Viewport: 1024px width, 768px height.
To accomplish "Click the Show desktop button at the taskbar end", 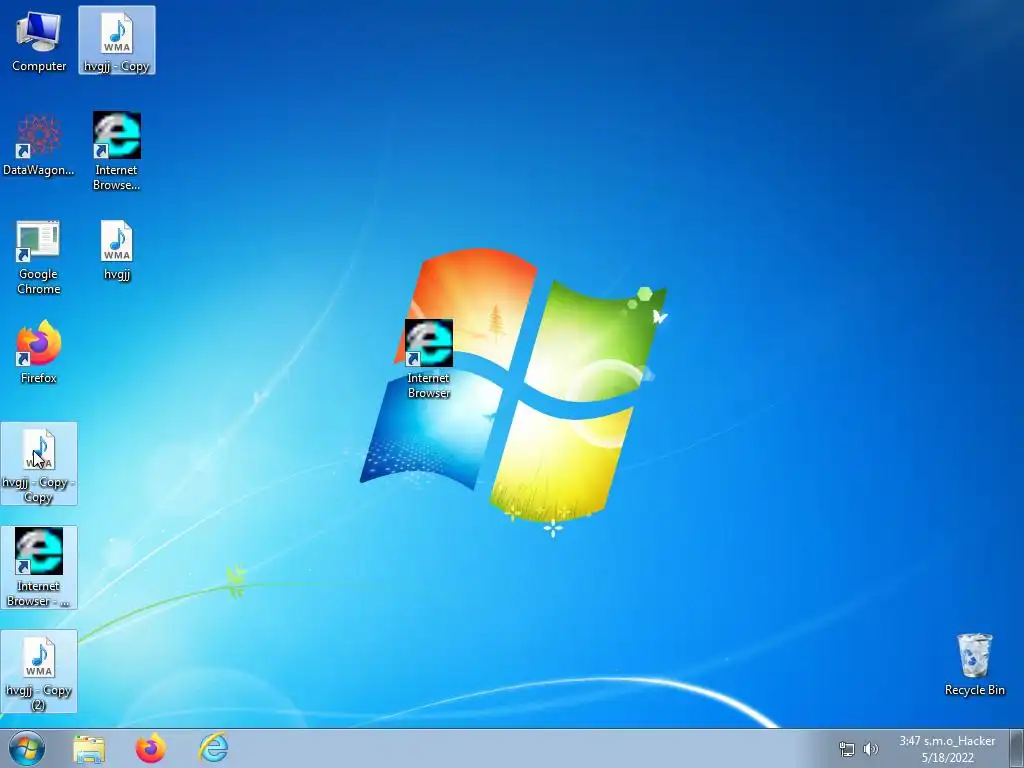I will 1017,748.
